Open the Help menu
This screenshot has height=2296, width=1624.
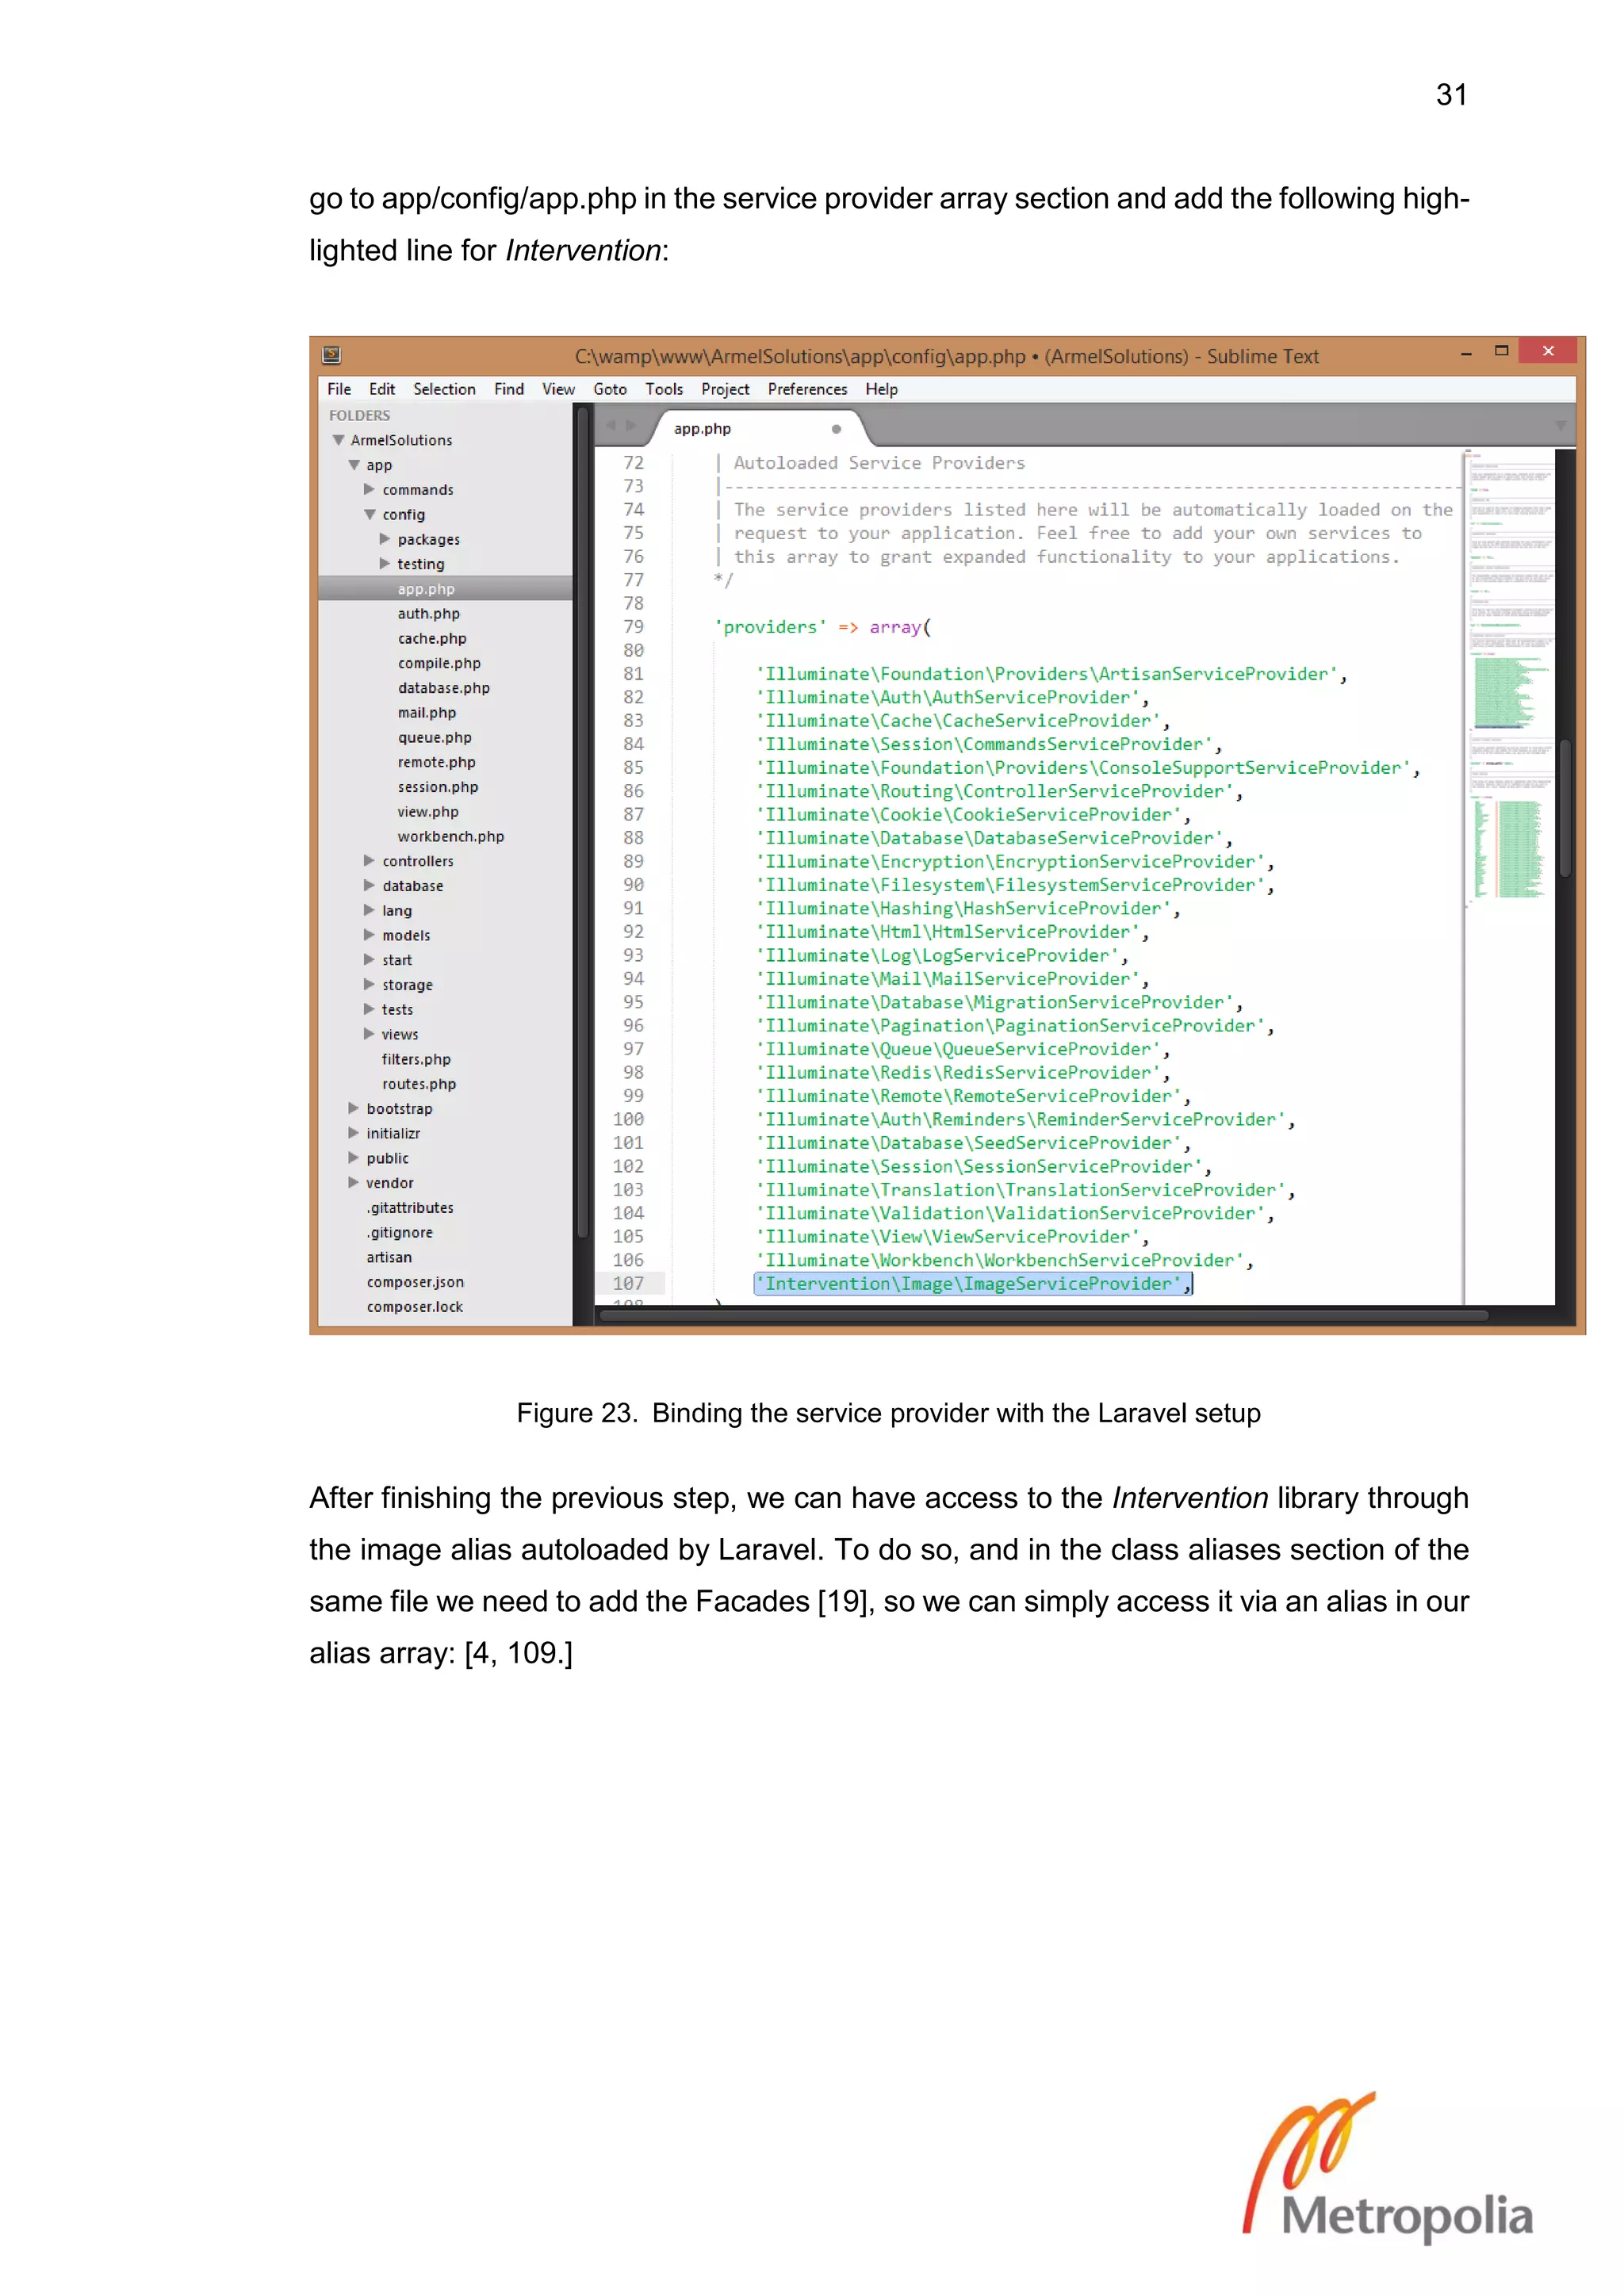coord(881,389)
